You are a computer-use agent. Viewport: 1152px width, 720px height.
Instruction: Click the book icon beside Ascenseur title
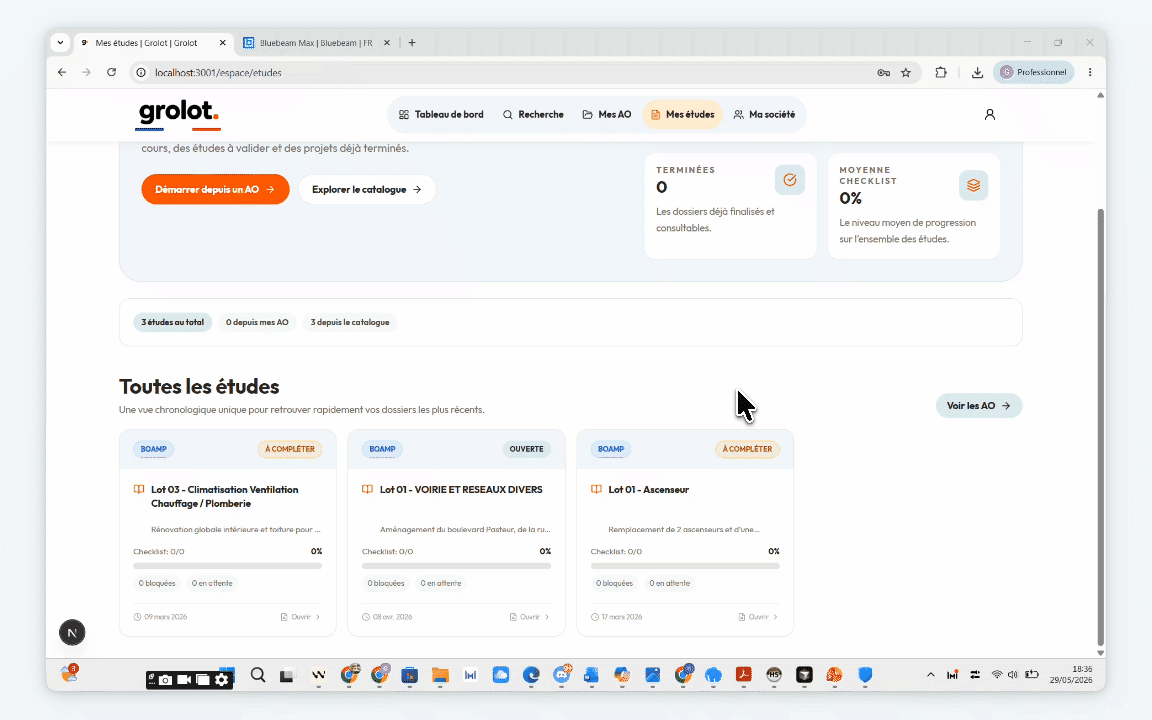tap(596, 489)
